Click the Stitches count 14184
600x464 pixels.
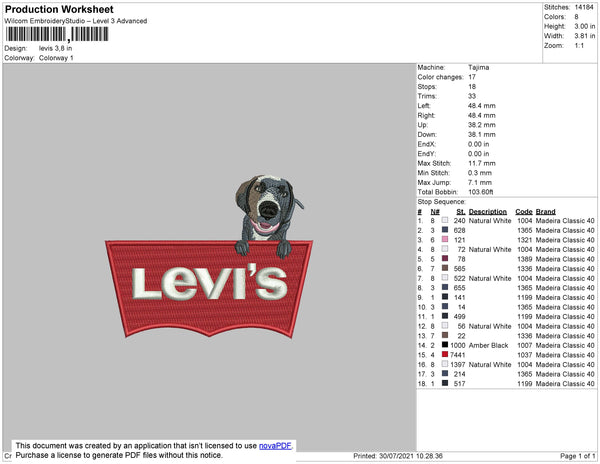click(584, 7)
